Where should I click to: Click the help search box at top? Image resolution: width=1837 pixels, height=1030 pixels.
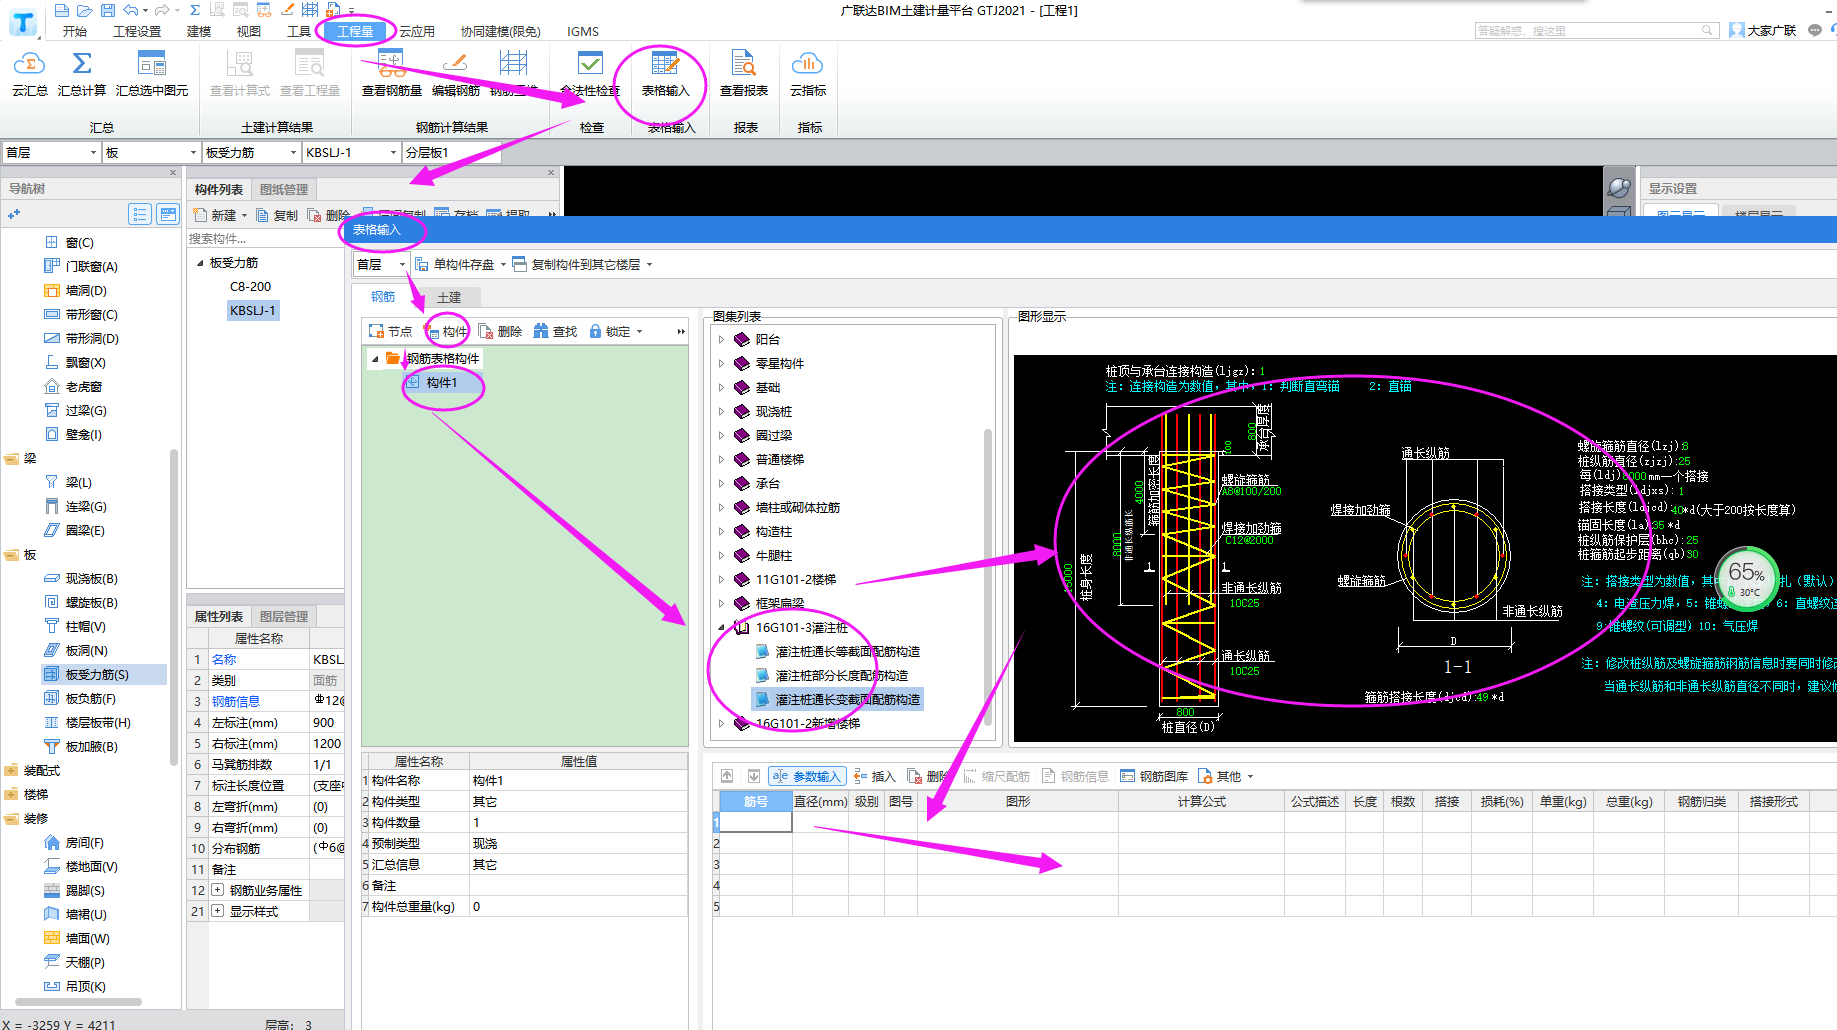(x=1596, y=31)
